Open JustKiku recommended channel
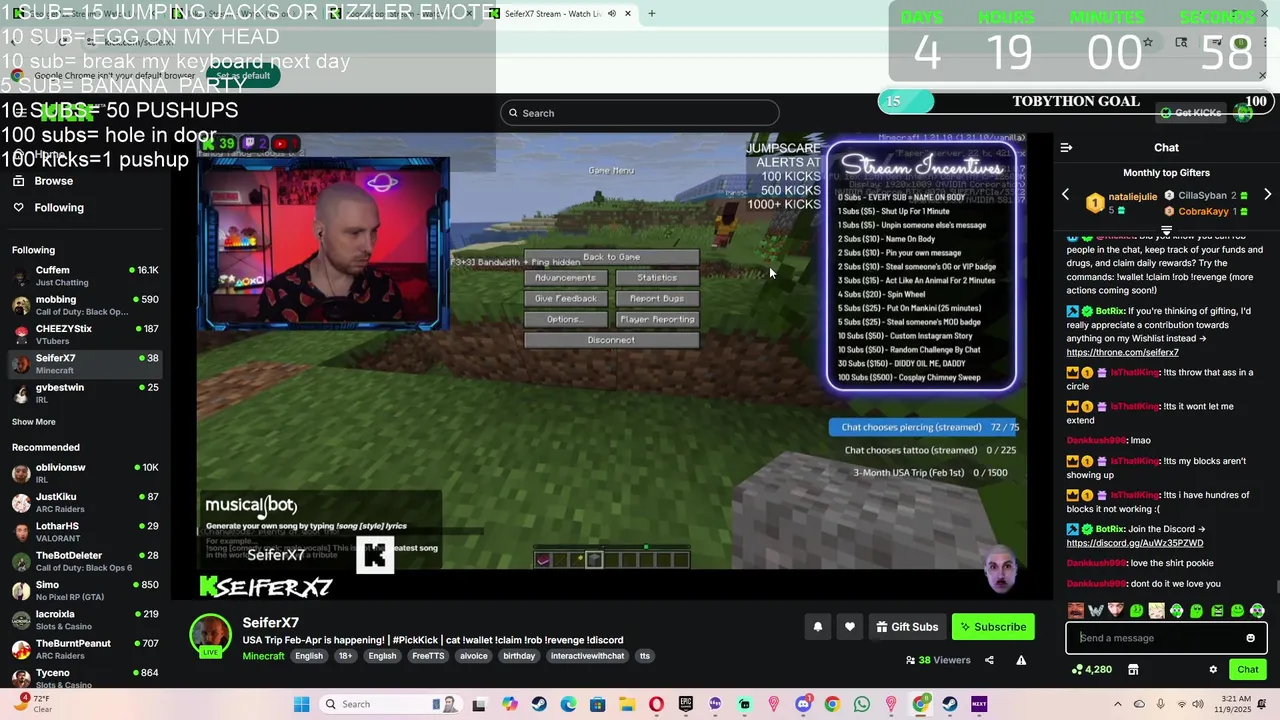 pyautogui.click(x=85, y=502)
